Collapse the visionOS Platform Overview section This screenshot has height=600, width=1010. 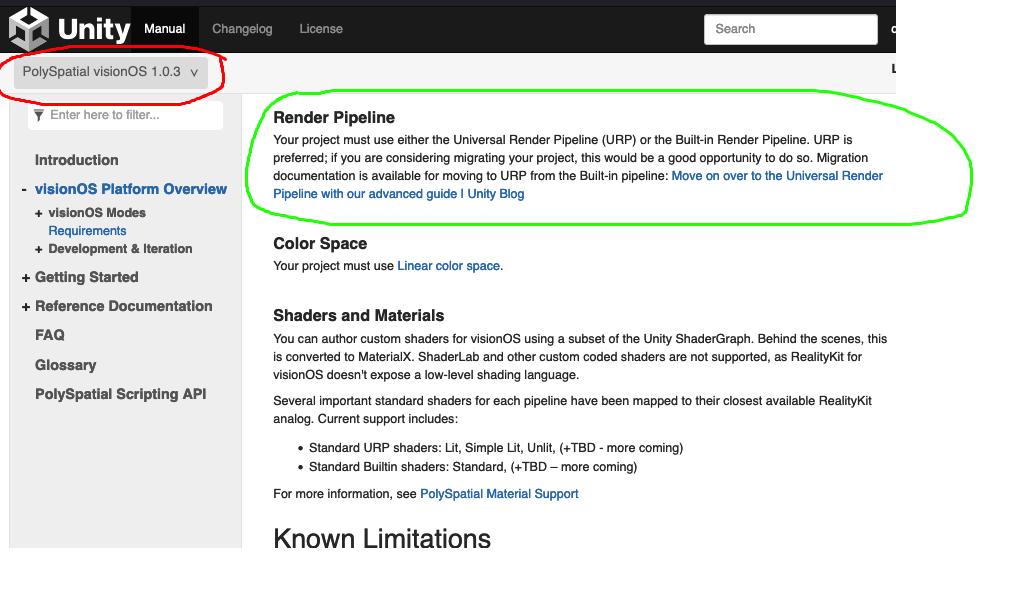[x=24, y=189]
